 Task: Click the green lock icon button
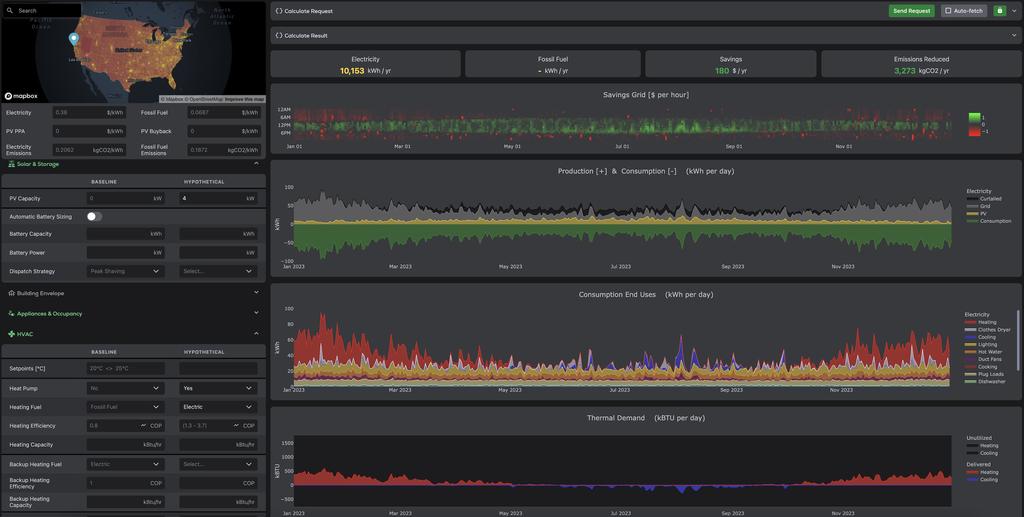tap(999, 10)
